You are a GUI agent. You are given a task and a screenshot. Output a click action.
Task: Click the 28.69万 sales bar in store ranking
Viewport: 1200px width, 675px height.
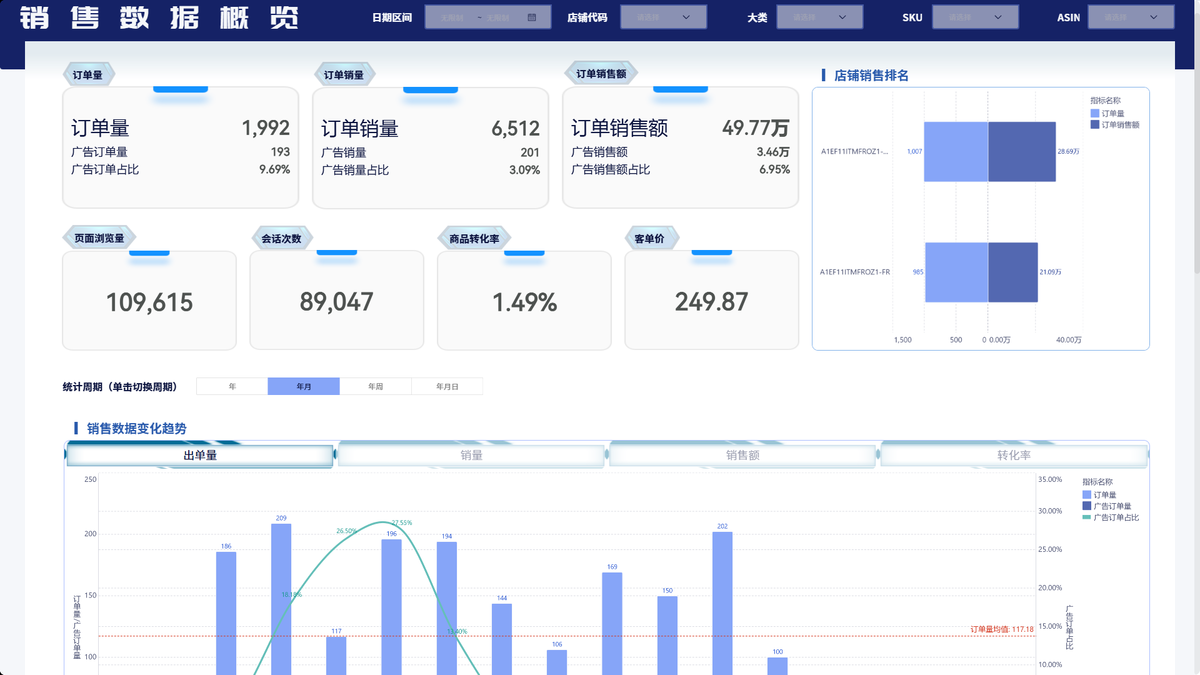click(x=1022, y=152)
